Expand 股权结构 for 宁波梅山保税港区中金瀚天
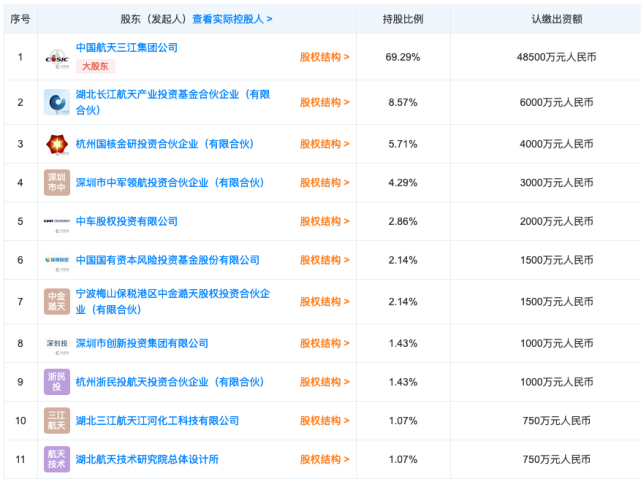The height and width of the screenshot is (479, 641). pos(325,302)
